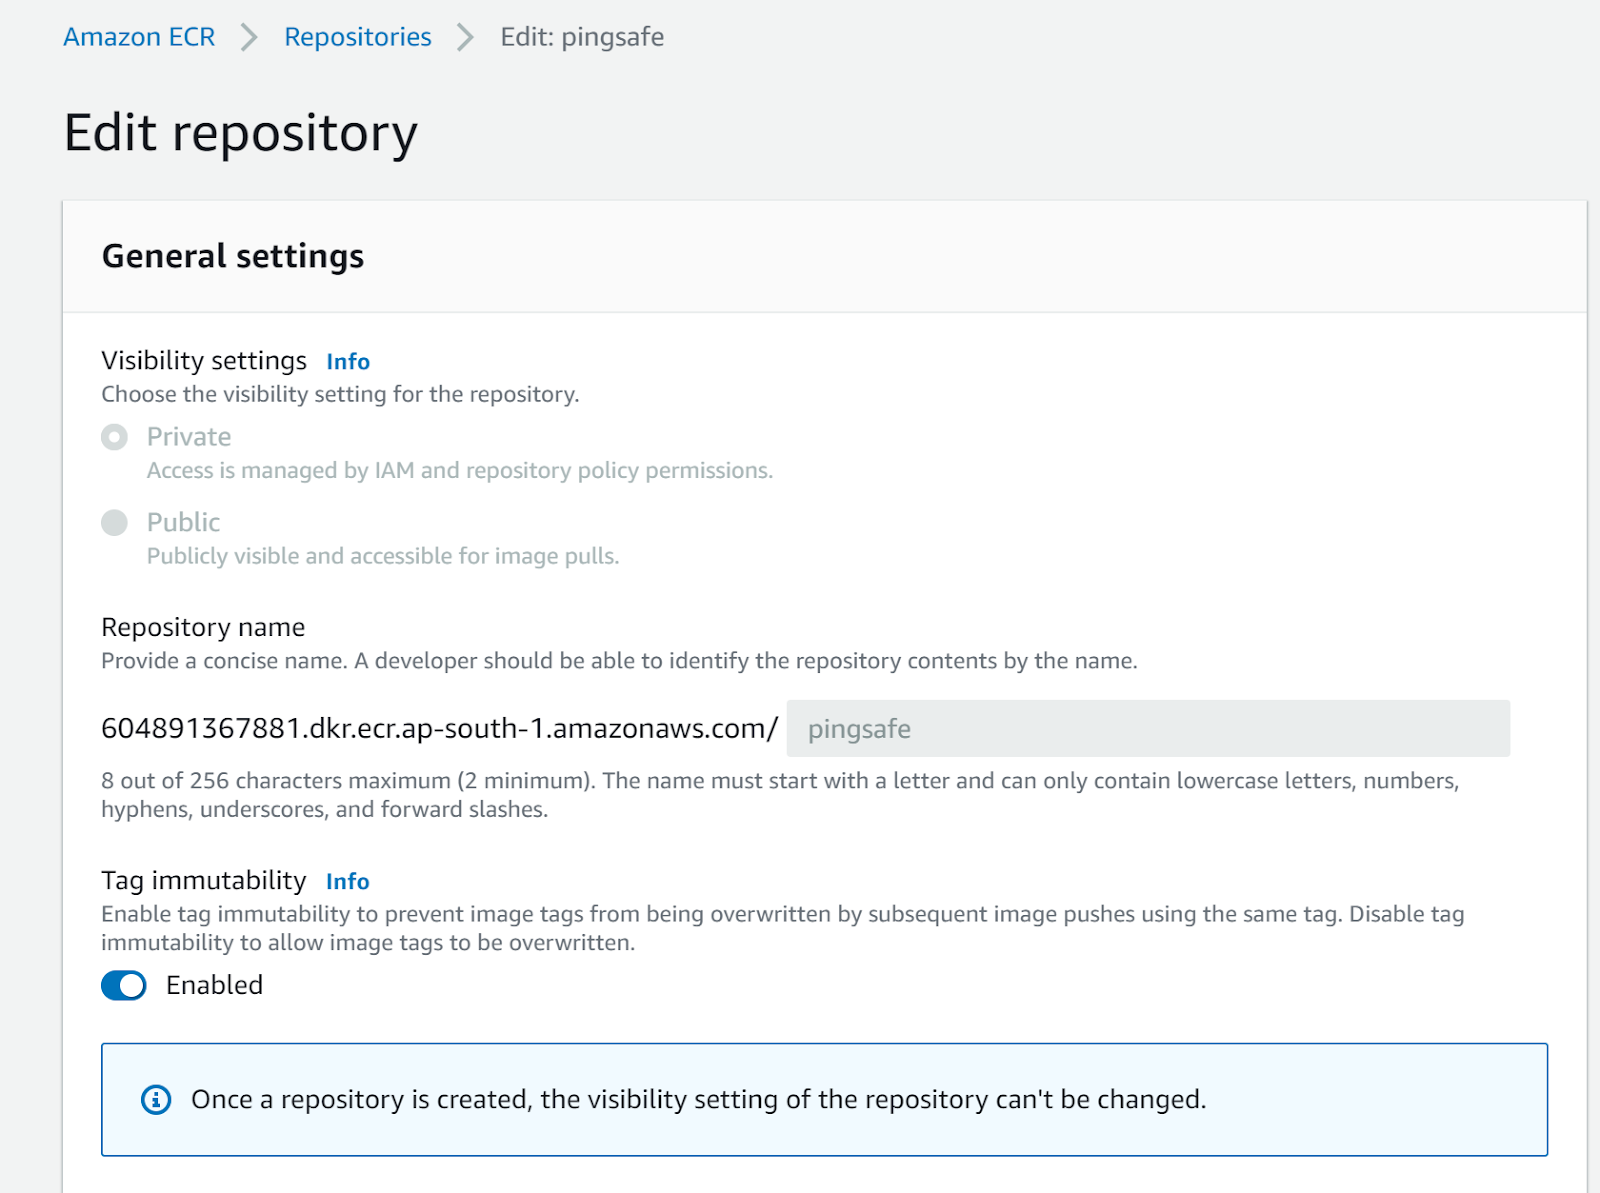Go to Repositories via the breadcrumb
The height and width of the screenshot is (1193, 1600).
click(357, 37)
